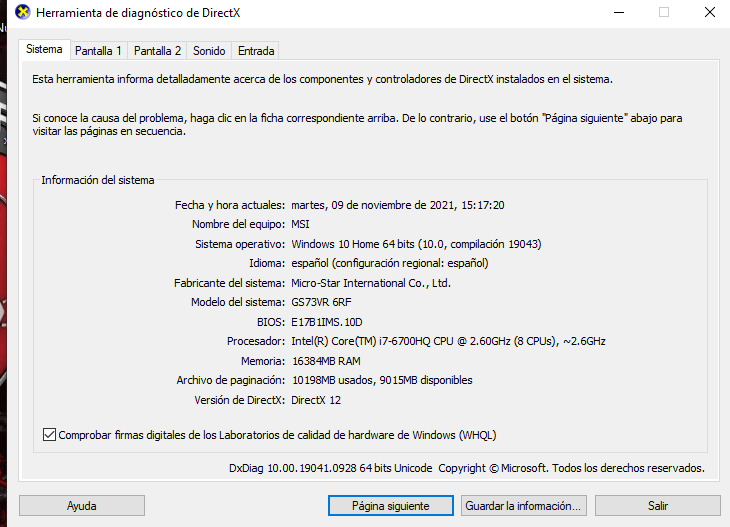Click the '10198MB usados' paging file value
Image resolution: width=730 pixels, height=527 pixels.
point(332,380)
